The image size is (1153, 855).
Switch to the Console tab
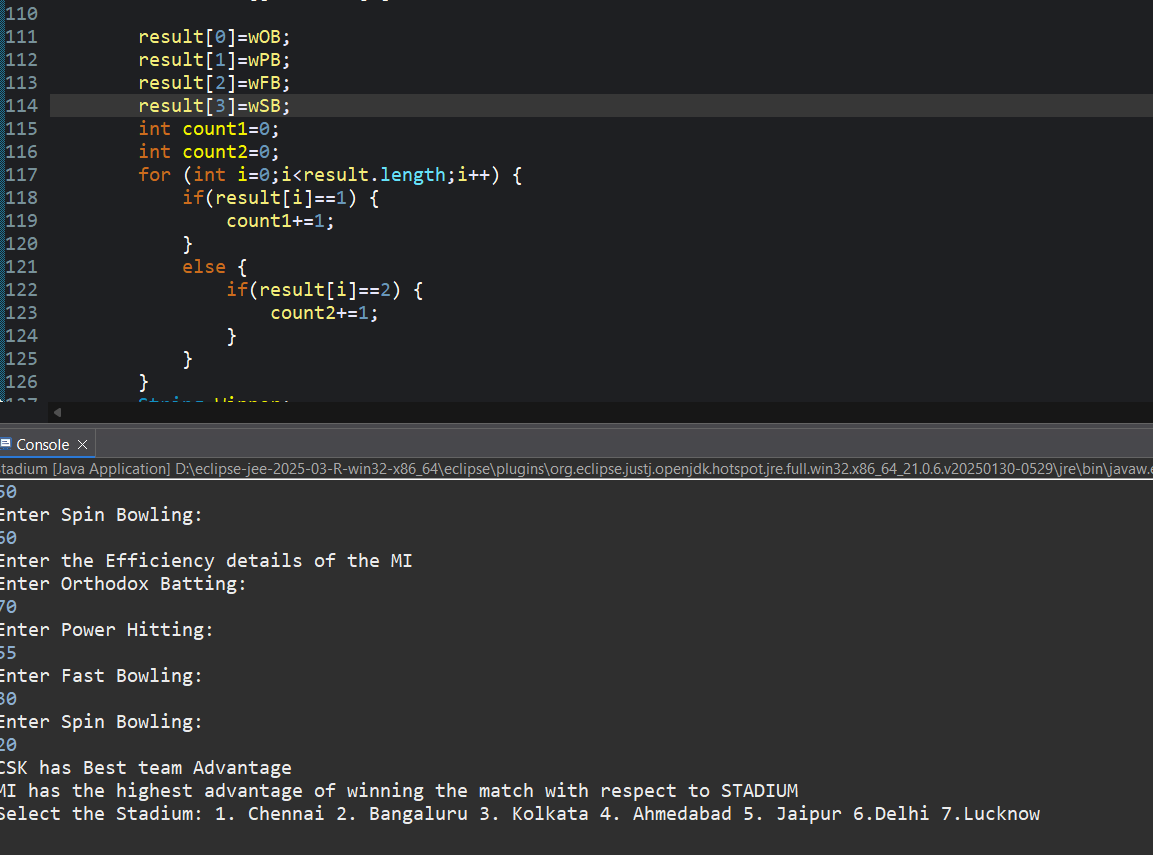[x=45, y=444]
